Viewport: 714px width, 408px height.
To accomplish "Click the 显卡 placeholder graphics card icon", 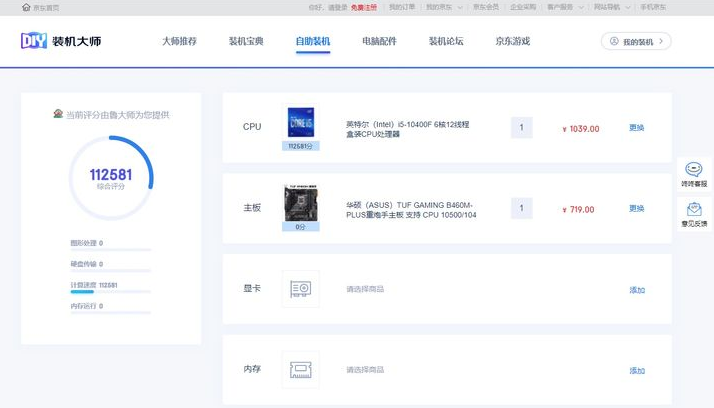I will [301, 289].
